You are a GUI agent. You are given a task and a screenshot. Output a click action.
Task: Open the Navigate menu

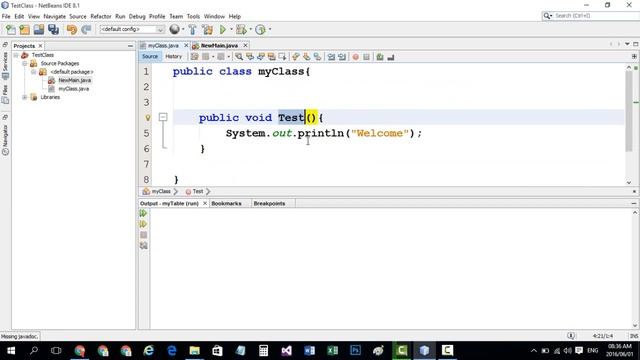pos(55,16)
